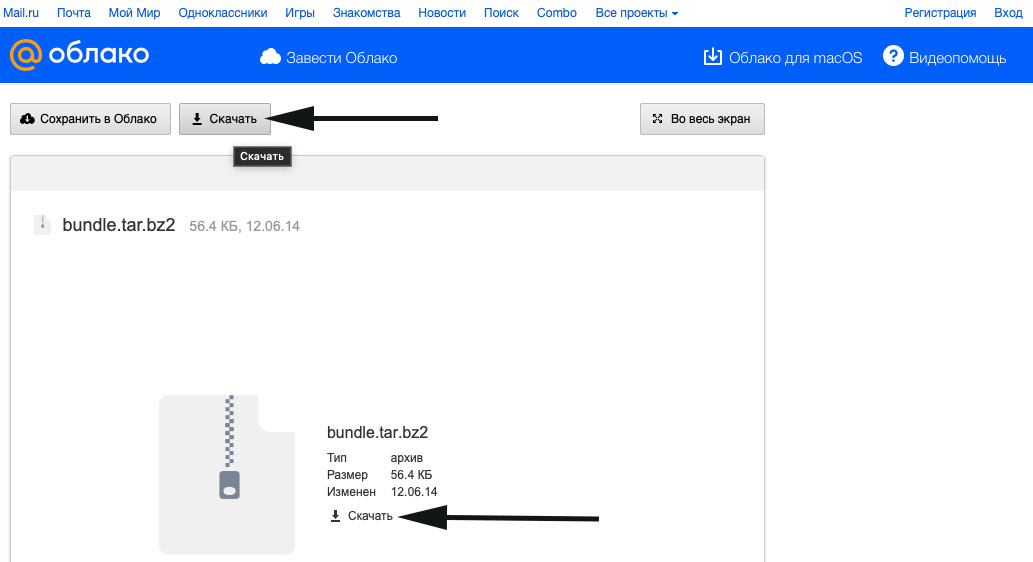
Task: Click the large zipper archive thumbnail
Action: pyautogui.click(x=227, y=474)
